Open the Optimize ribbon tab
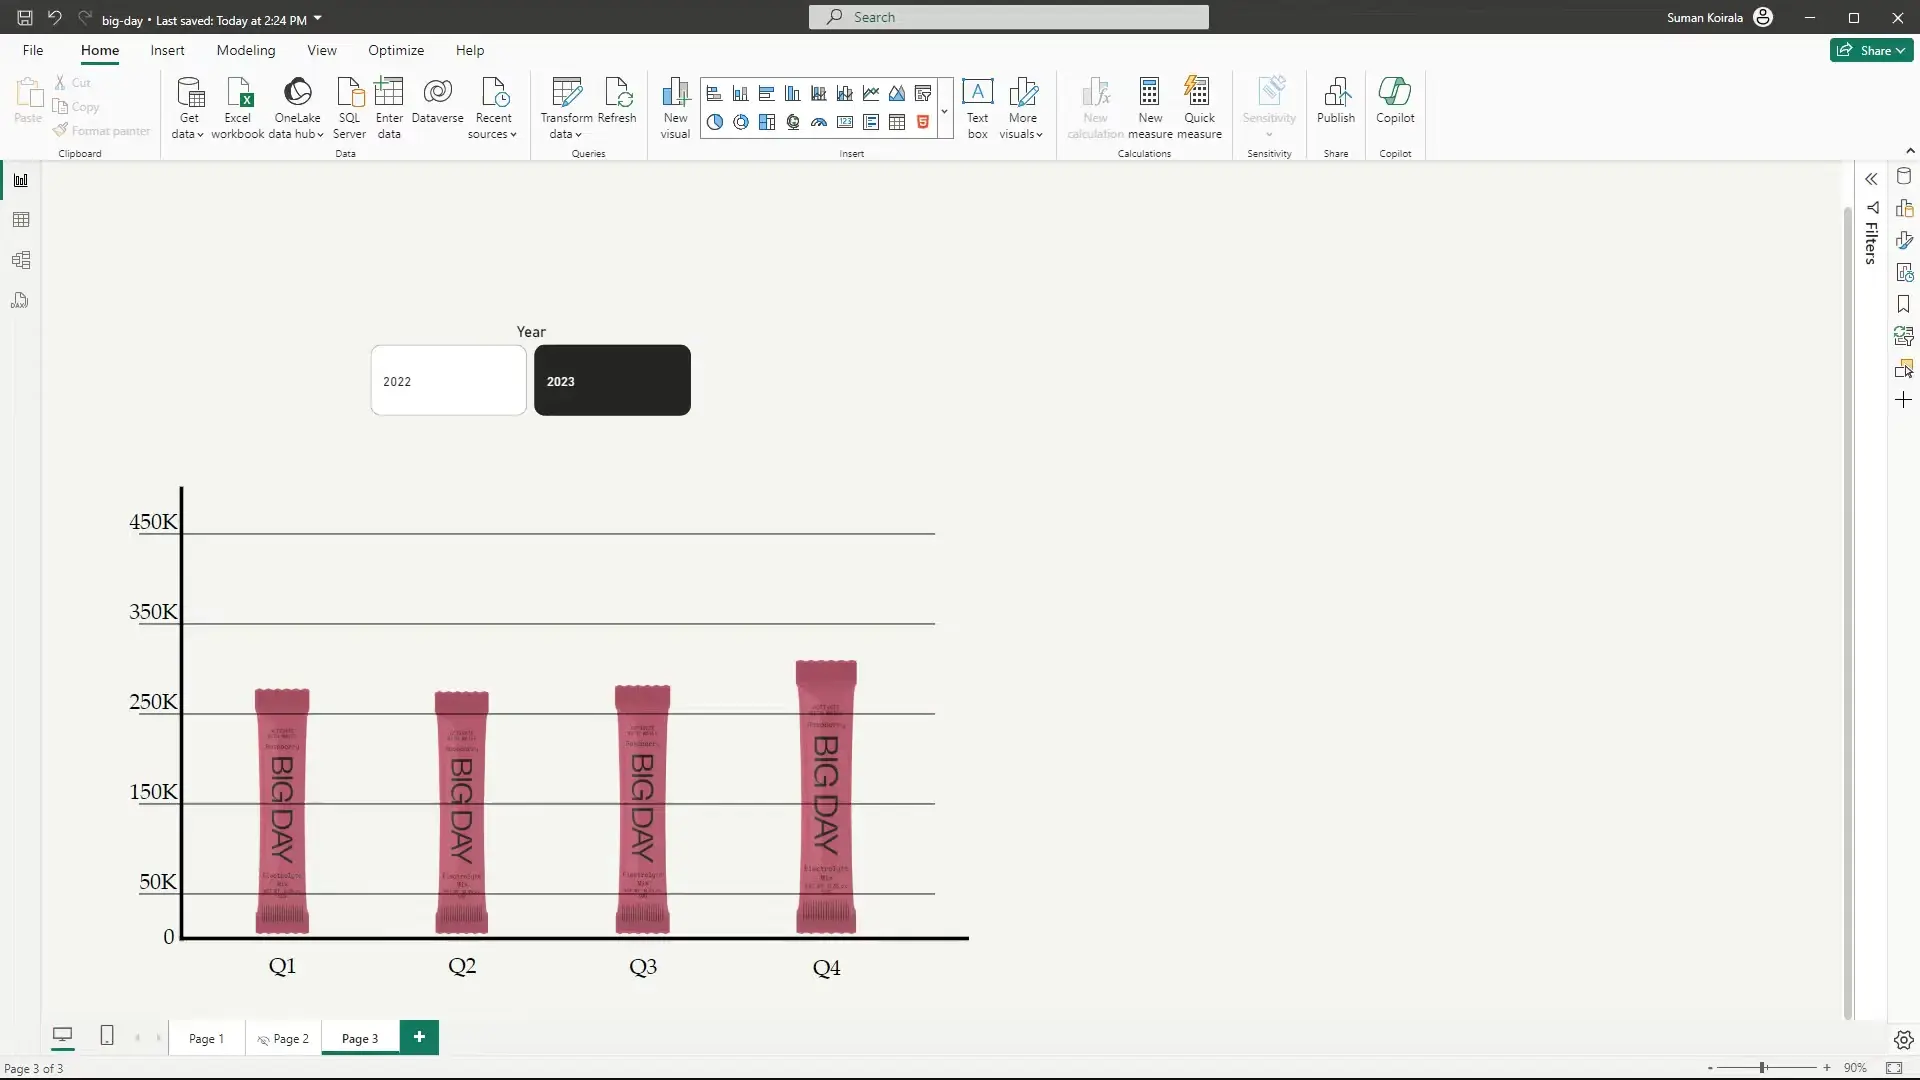Image resolution: width=1920 pixels, height=1080 pixels. [x=395, y=50]
